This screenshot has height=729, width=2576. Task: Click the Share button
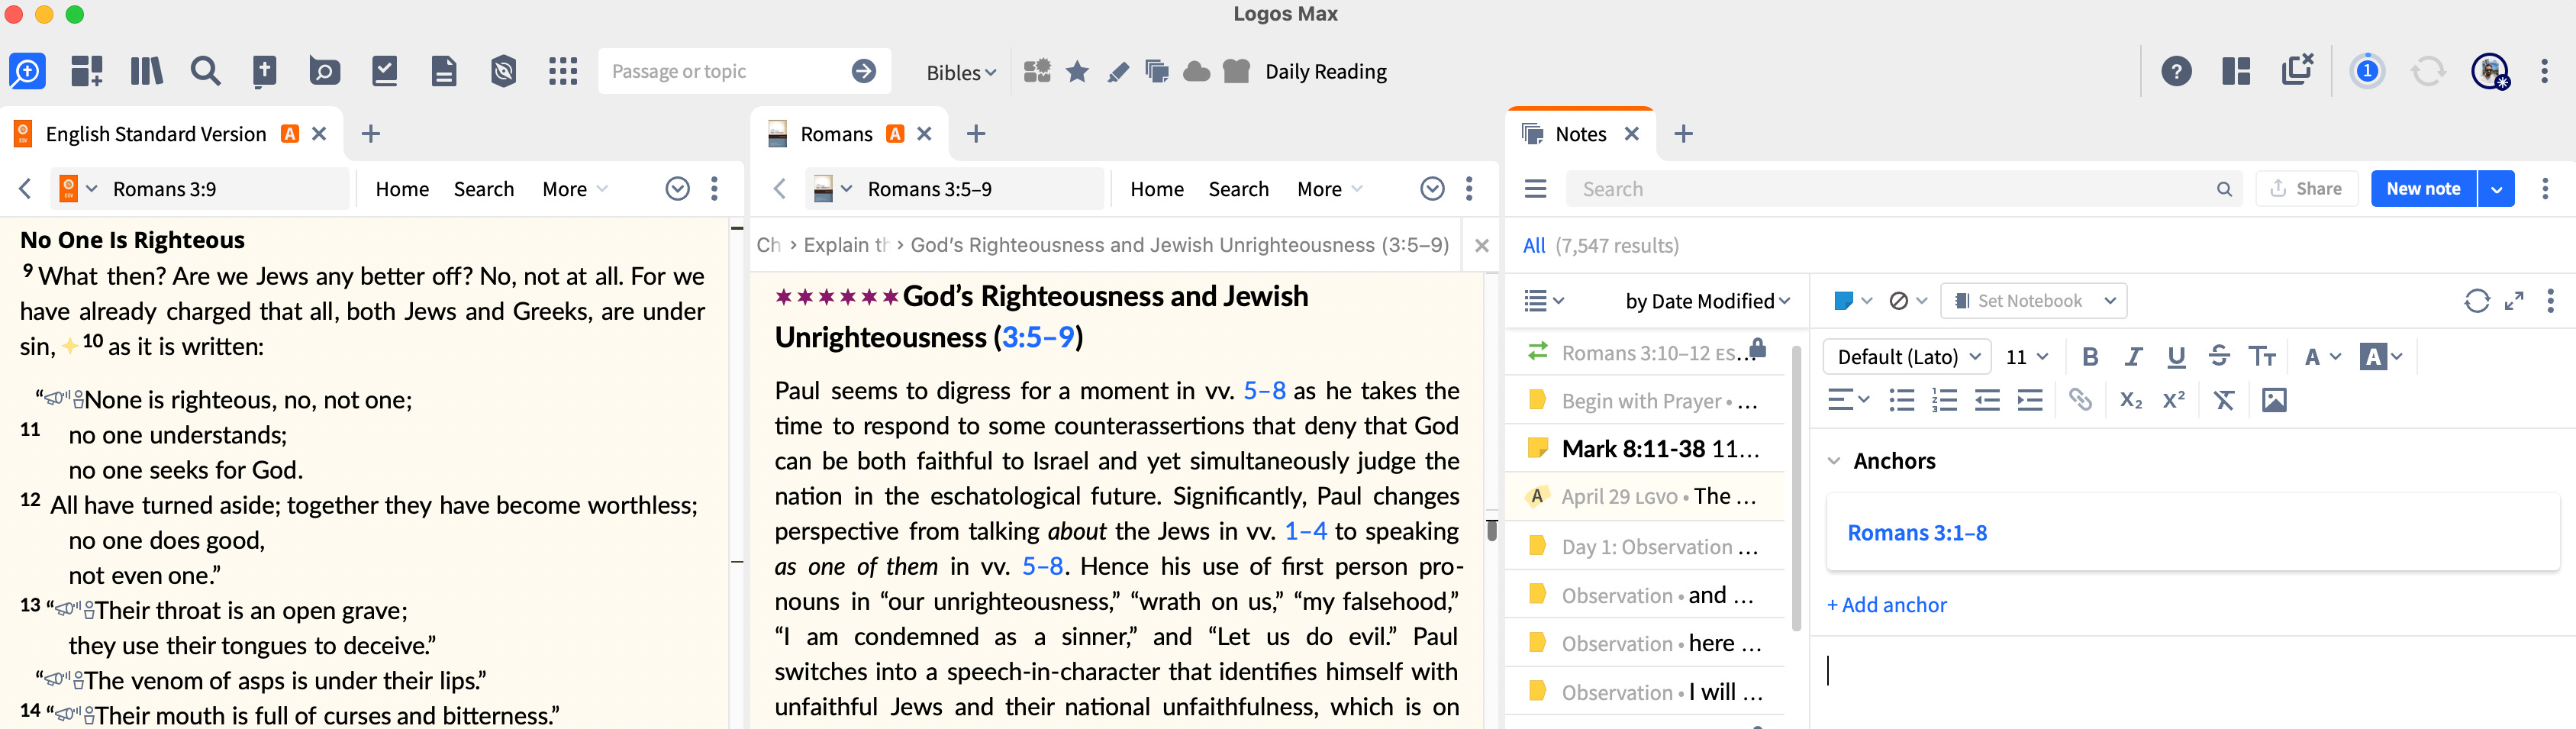2306,189
